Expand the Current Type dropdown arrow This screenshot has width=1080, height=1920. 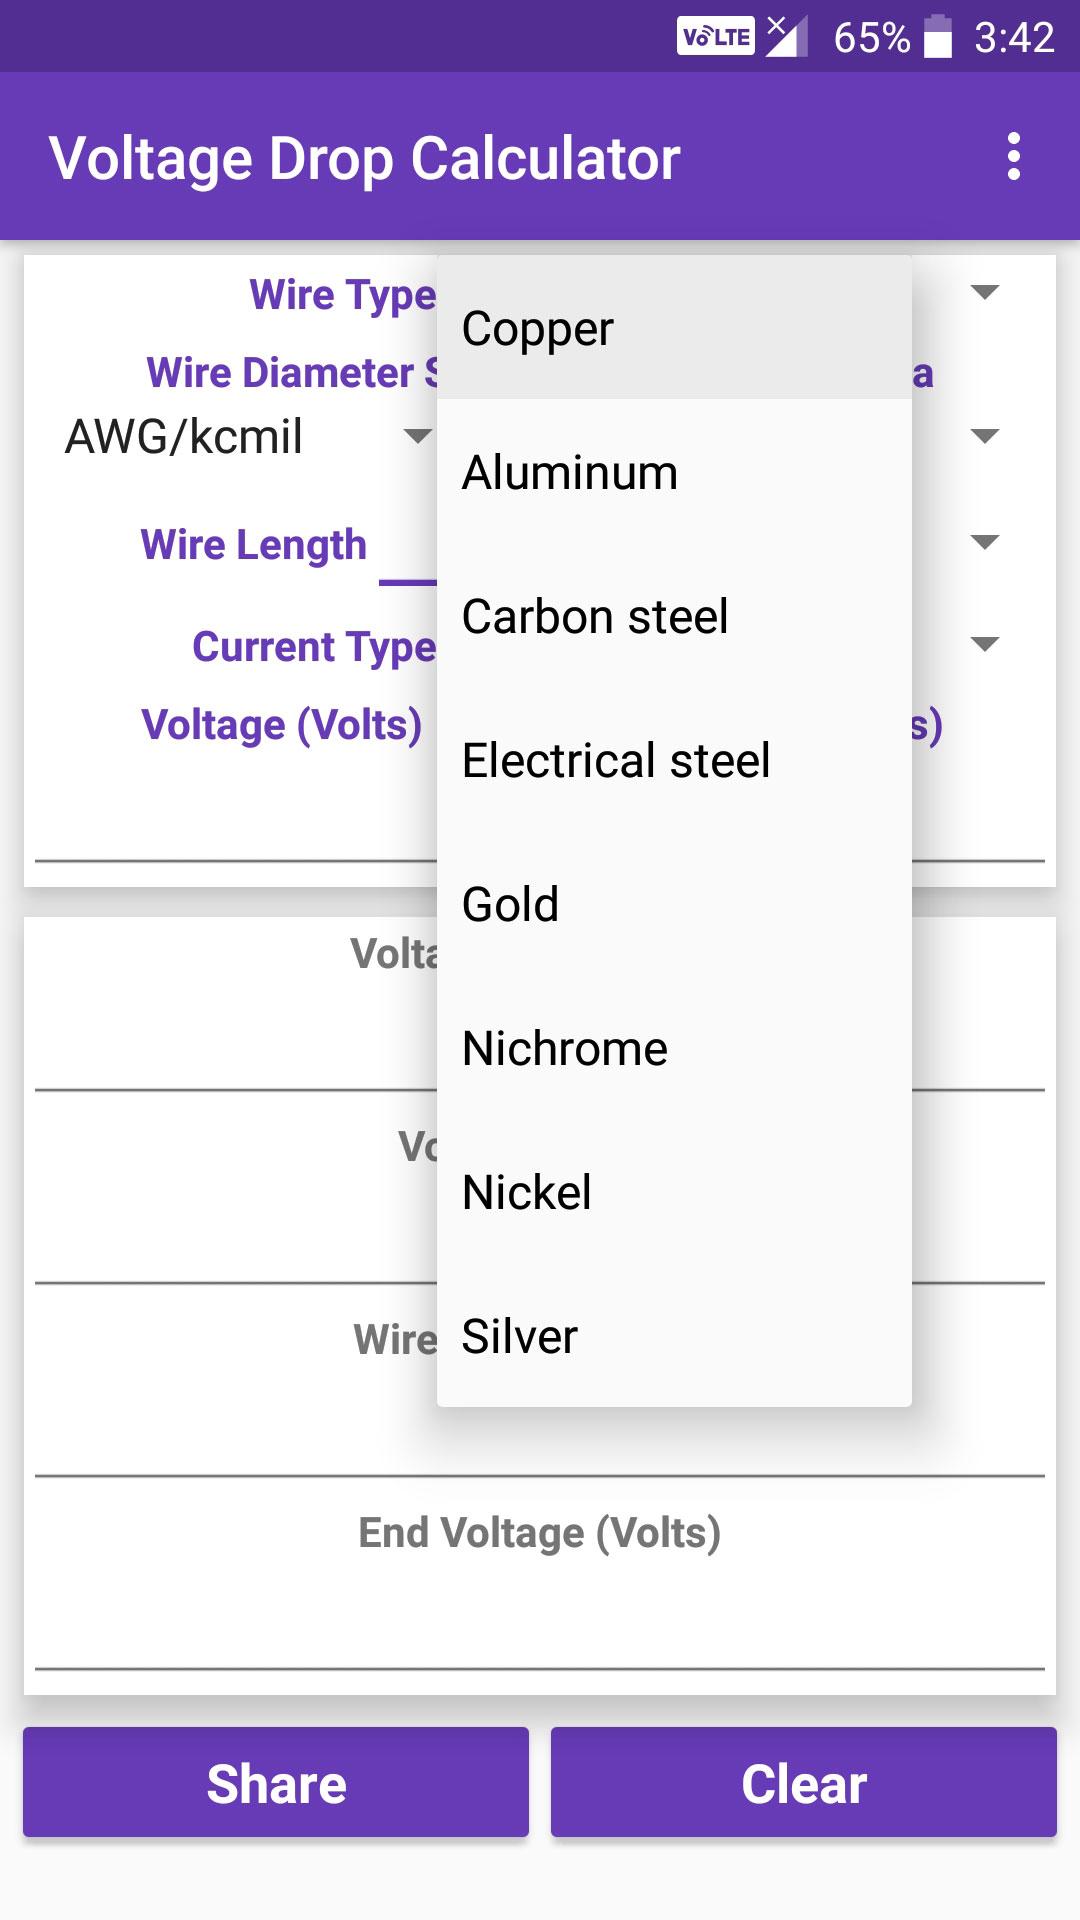click(x=985, y=644)
